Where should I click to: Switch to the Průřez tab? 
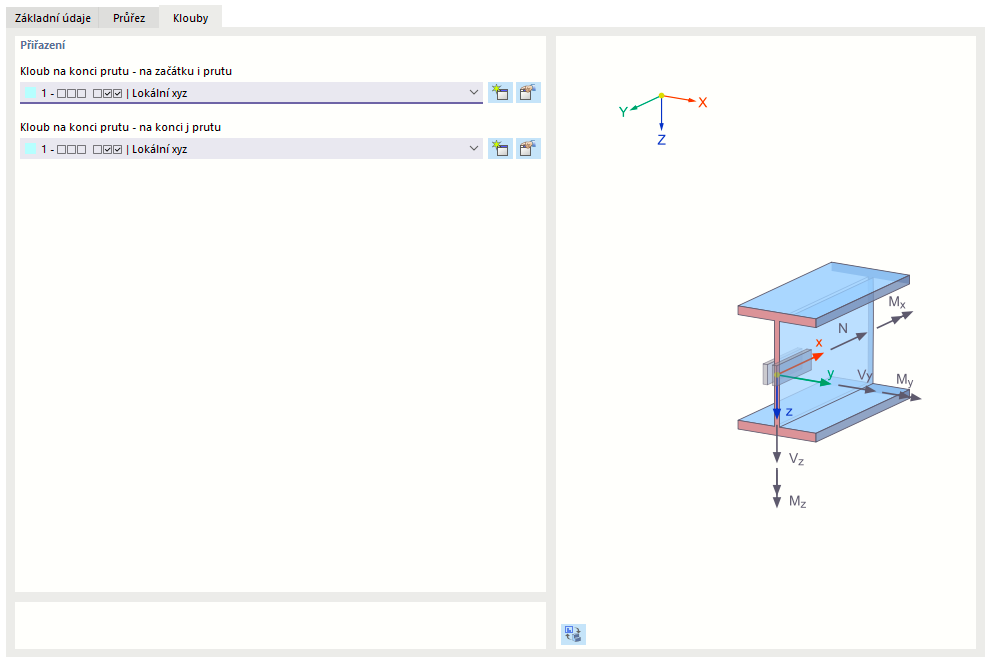coord(129,18)
